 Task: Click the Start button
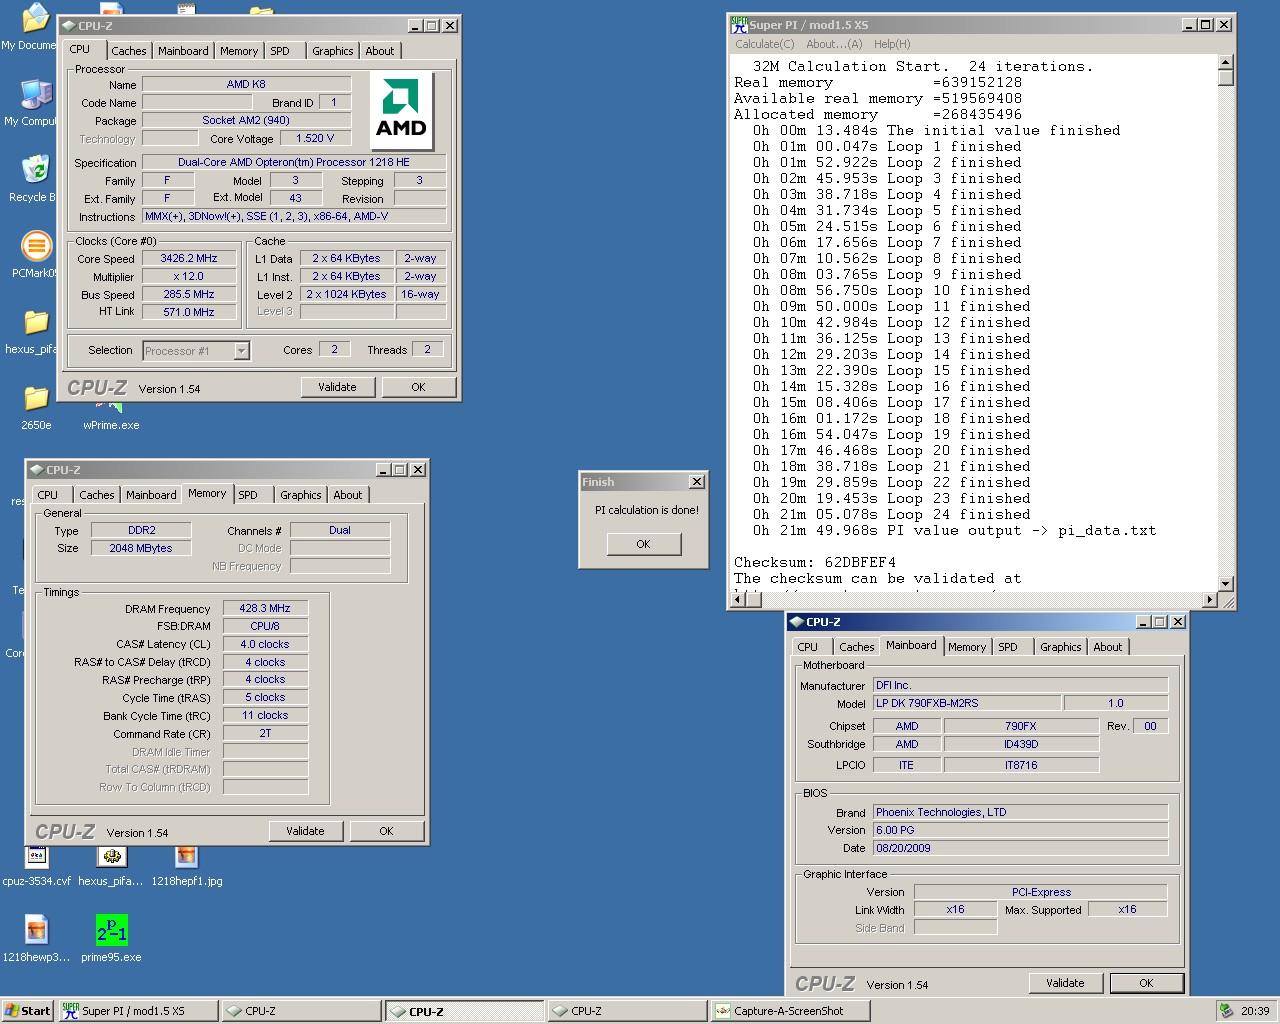(28, 1011)
